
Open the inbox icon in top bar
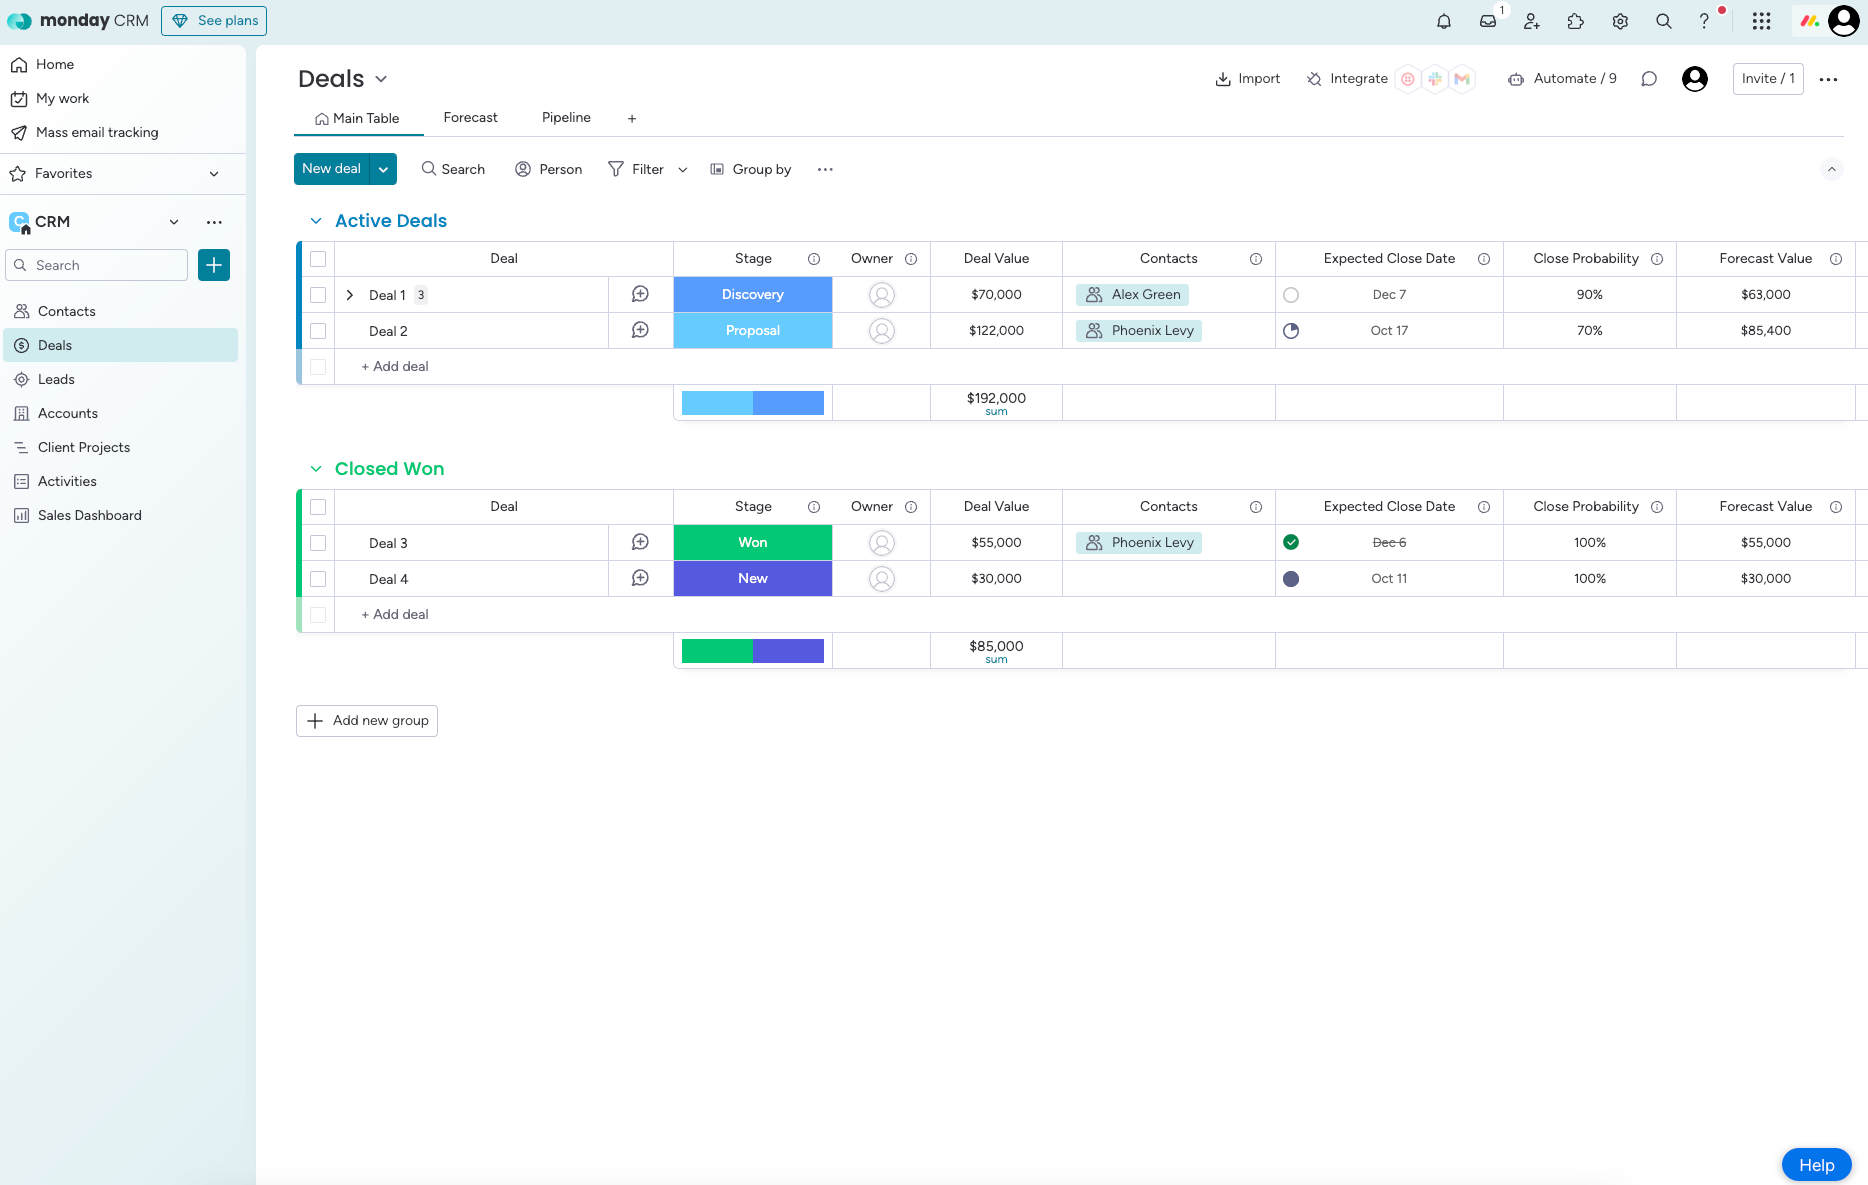pos(1488,20)
